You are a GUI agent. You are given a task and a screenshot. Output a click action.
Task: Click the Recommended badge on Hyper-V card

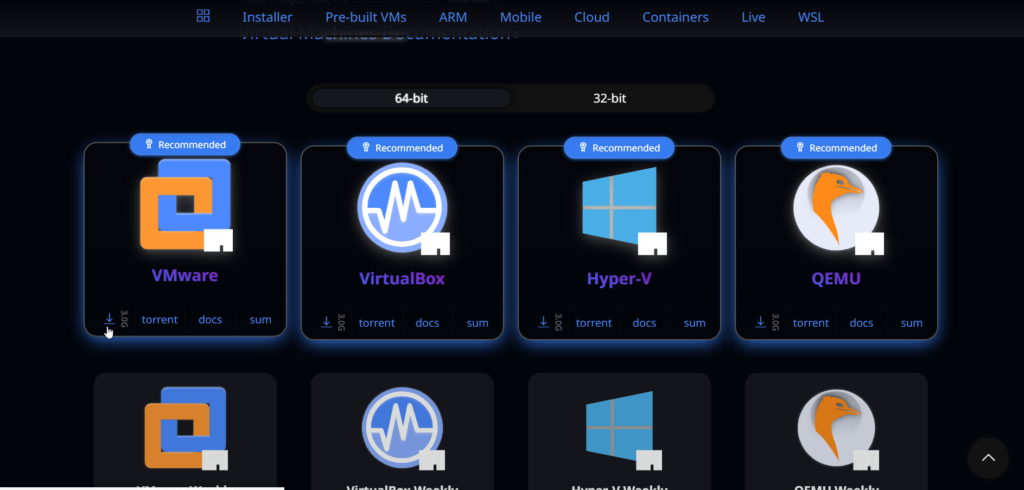click(x=619, y=148)
